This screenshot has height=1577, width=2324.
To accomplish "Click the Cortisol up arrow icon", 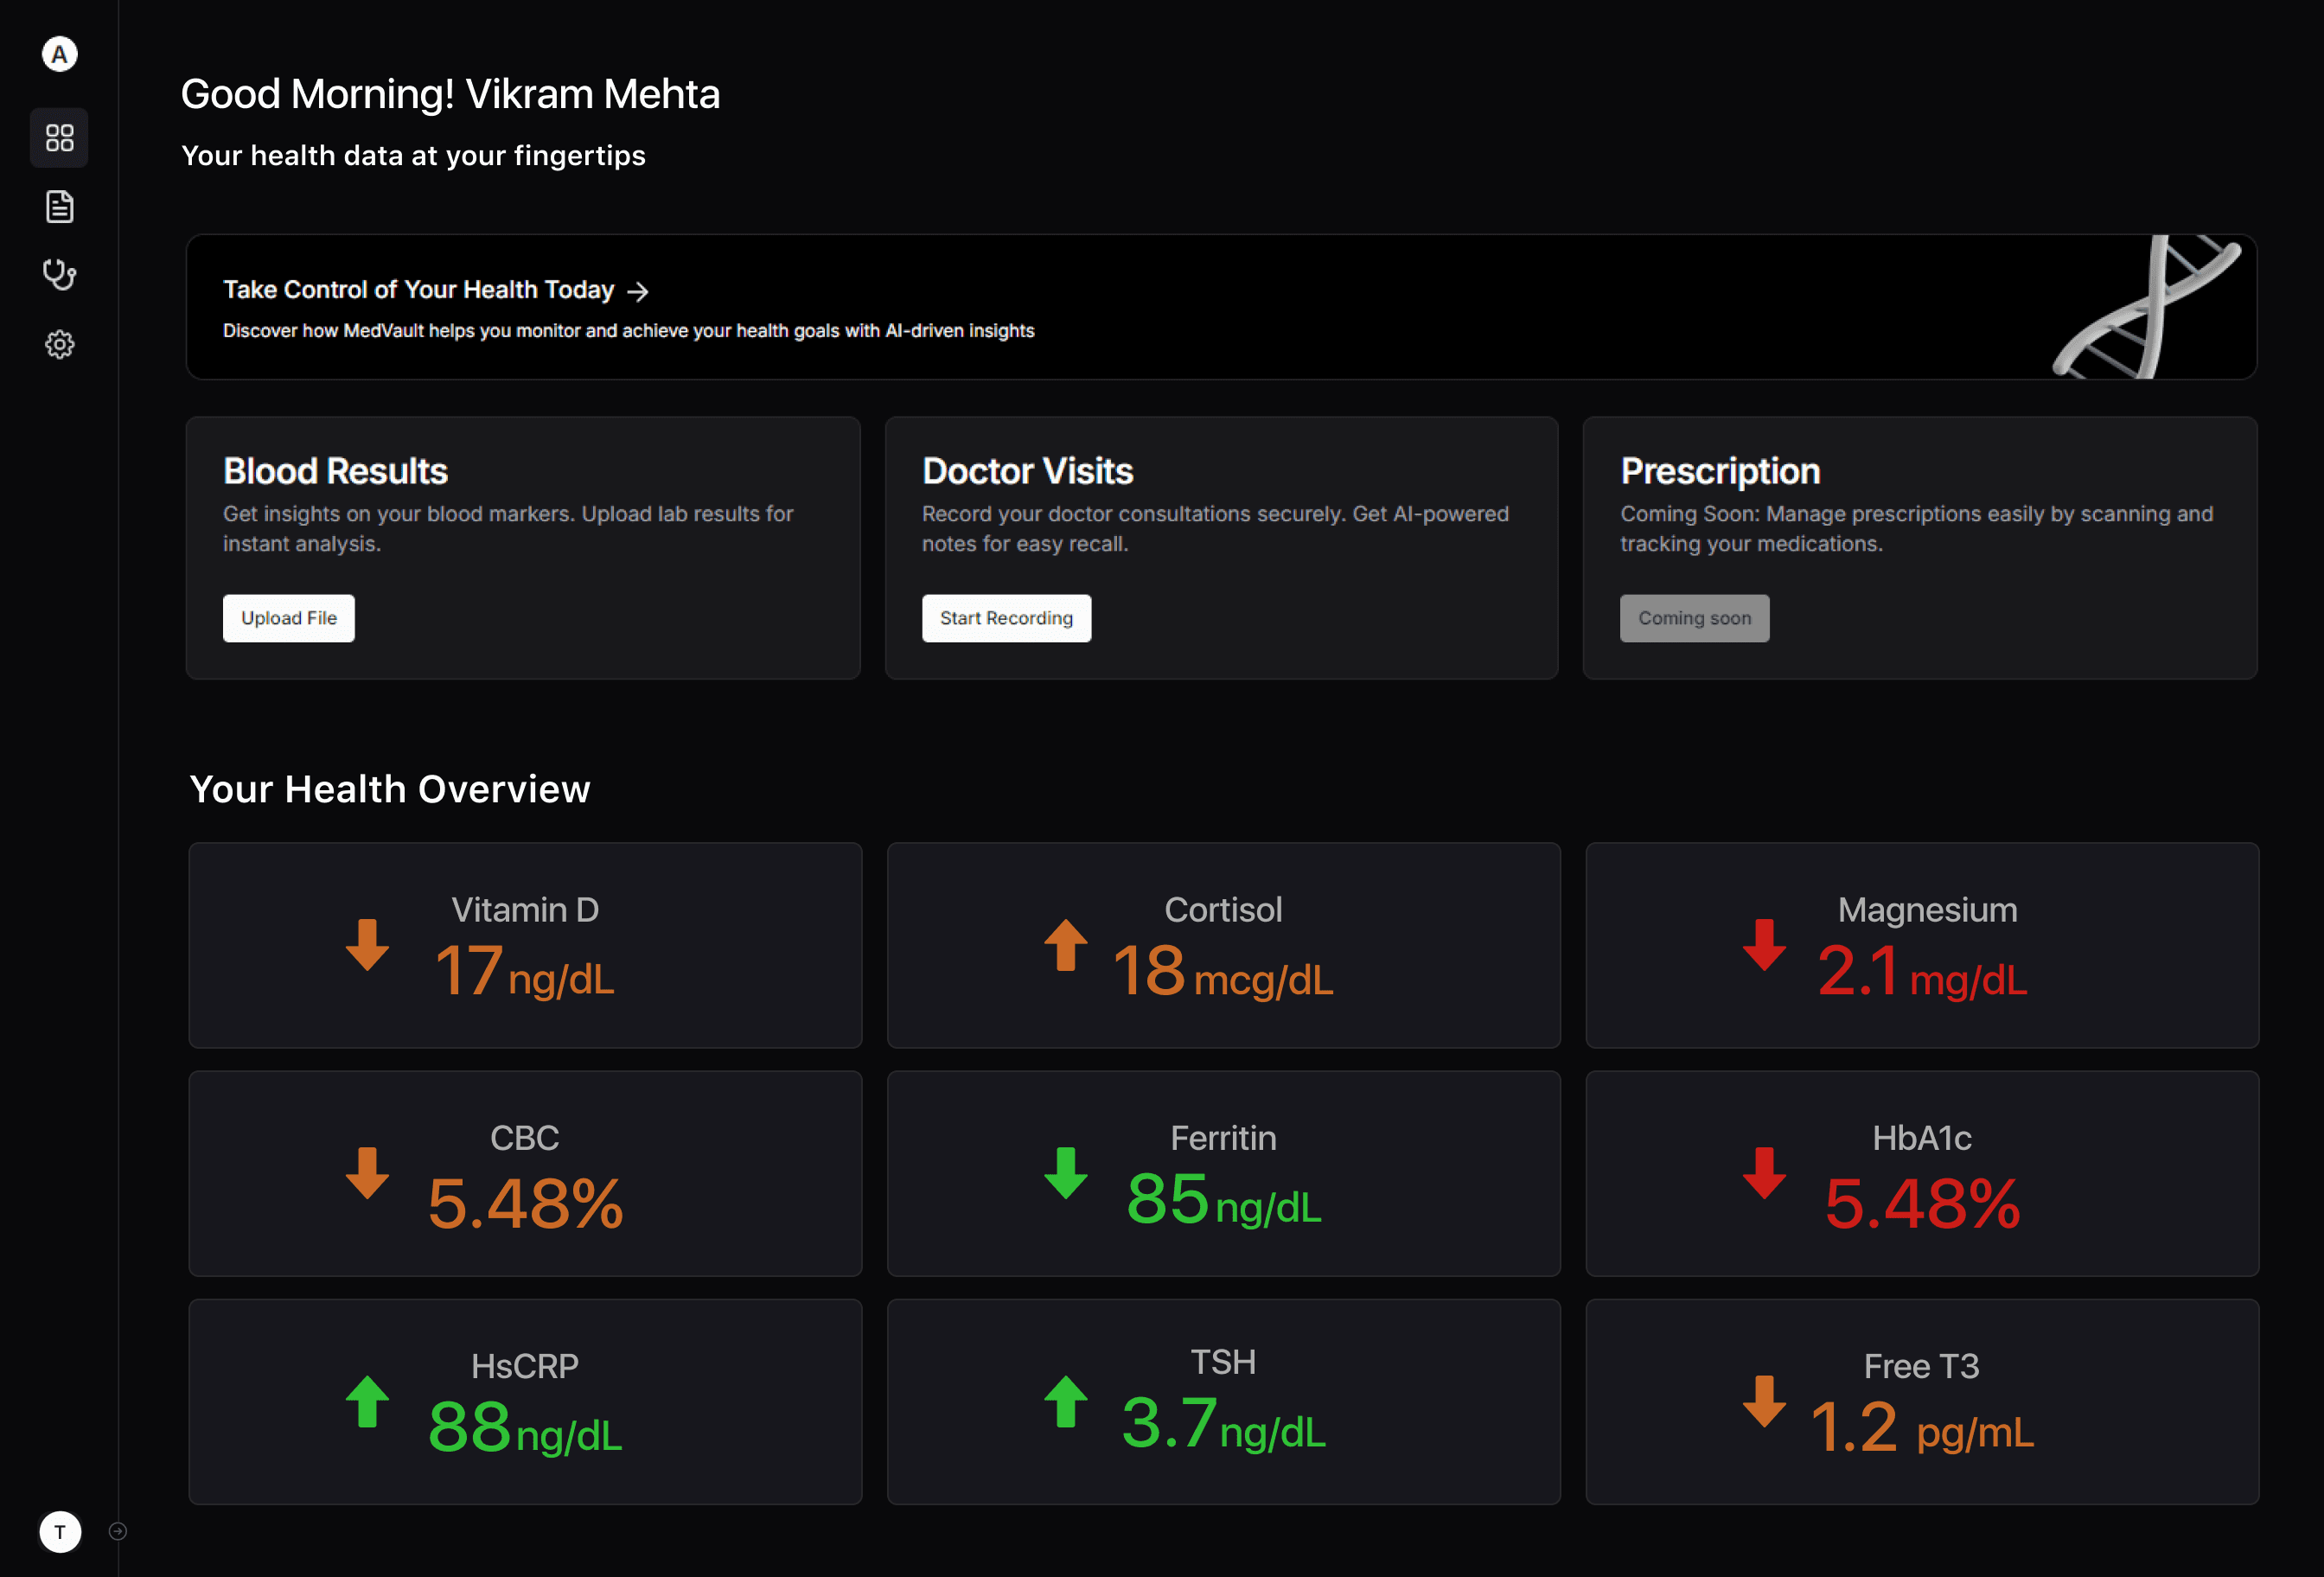I will click(1066, 945).
